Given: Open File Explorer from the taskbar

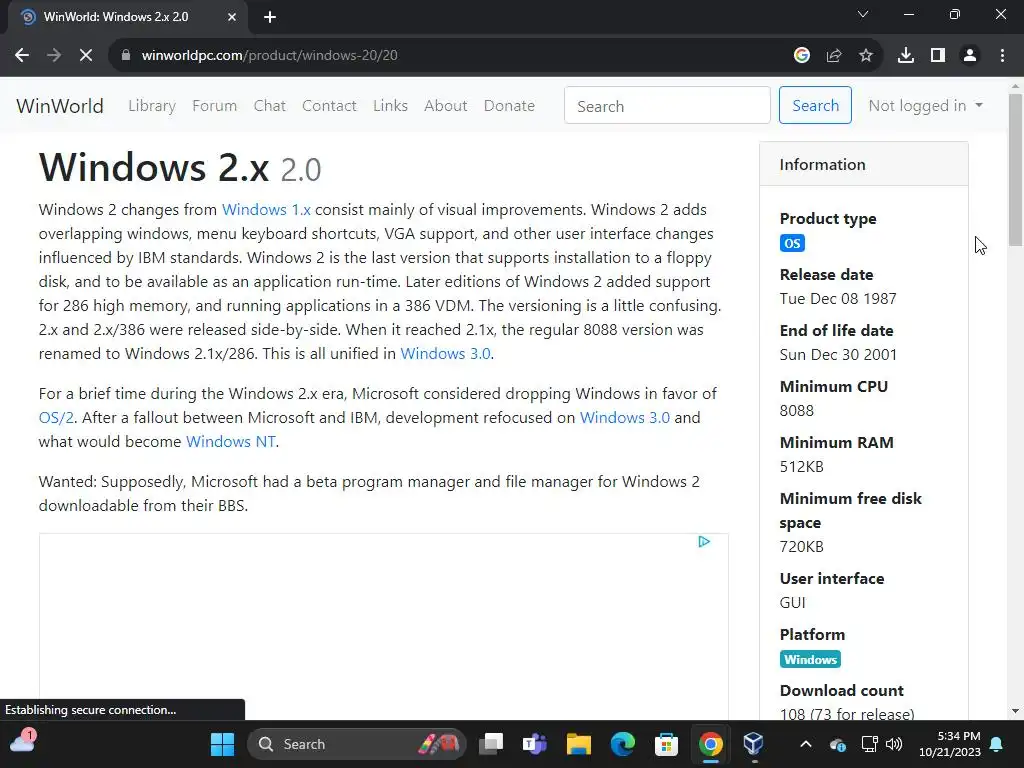Looking at the screenshot, I should coord(579,744).
